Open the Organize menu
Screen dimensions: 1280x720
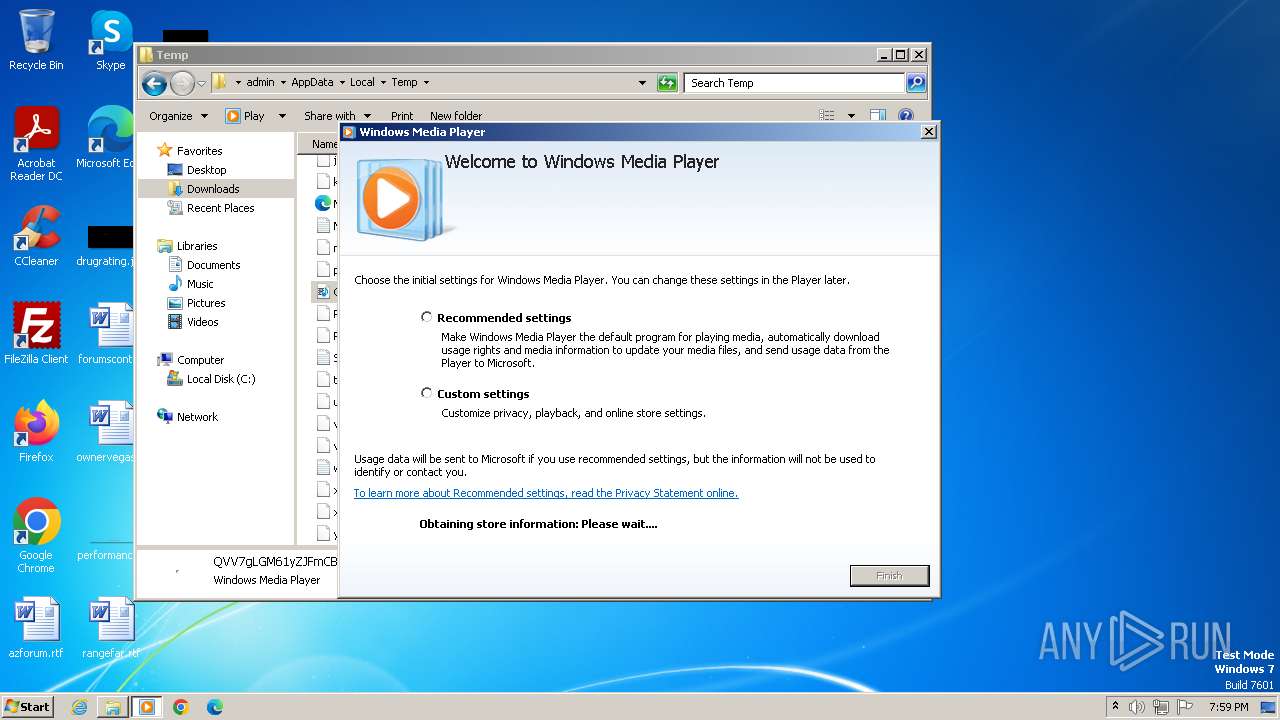click(x=178, y=116)
